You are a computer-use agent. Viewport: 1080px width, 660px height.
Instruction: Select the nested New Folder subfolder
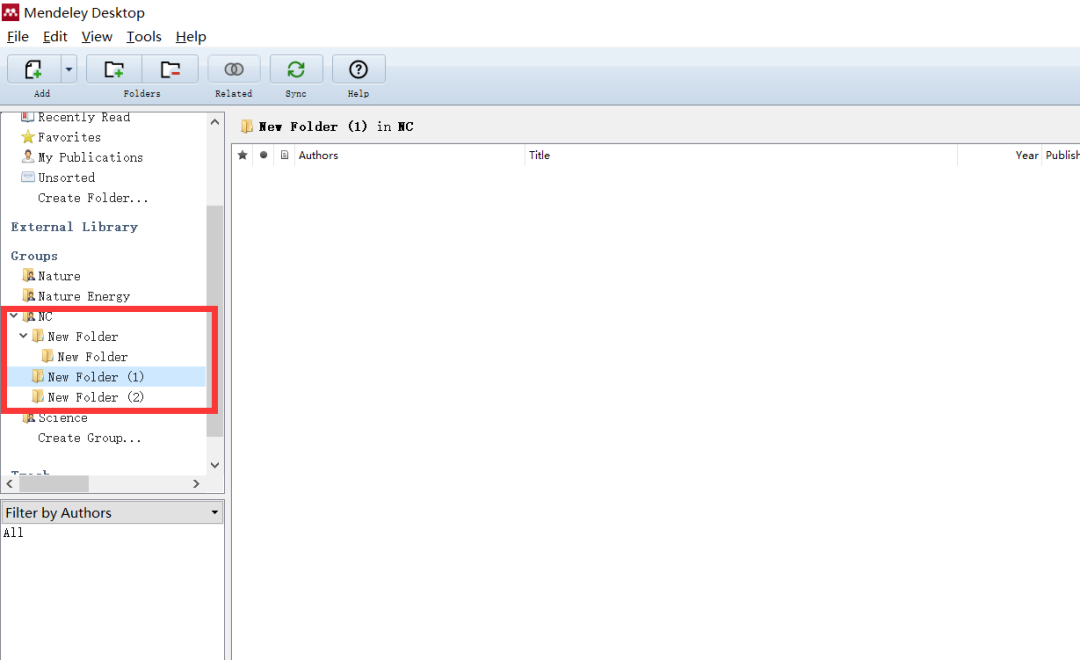click(92, 356)
